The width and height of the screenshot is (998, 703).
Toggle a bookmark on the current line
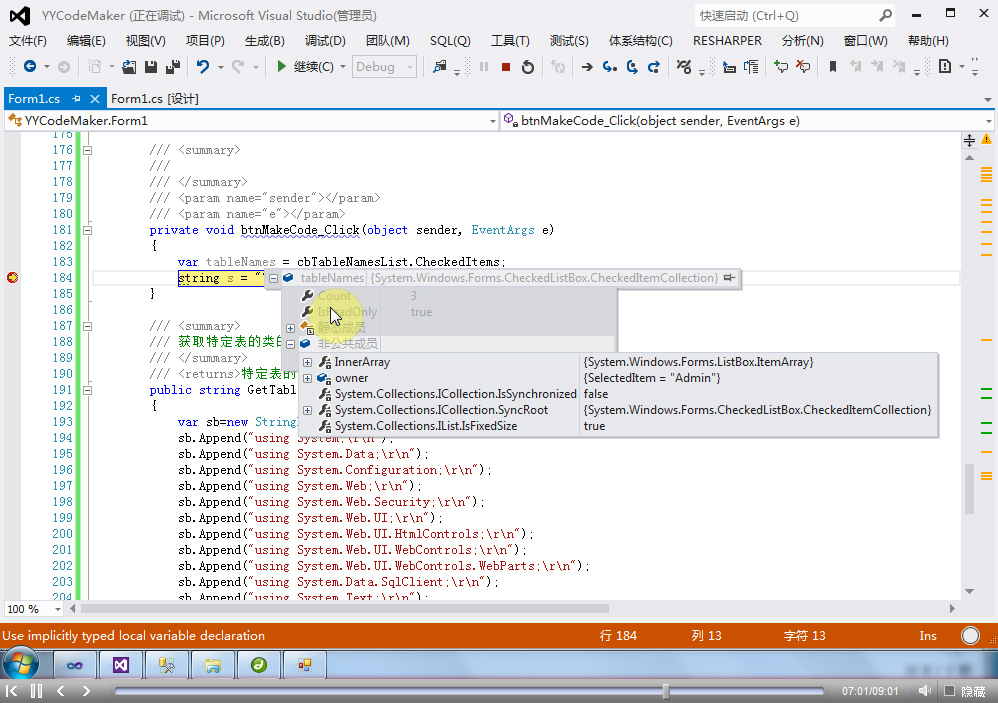tap(832, 66)
